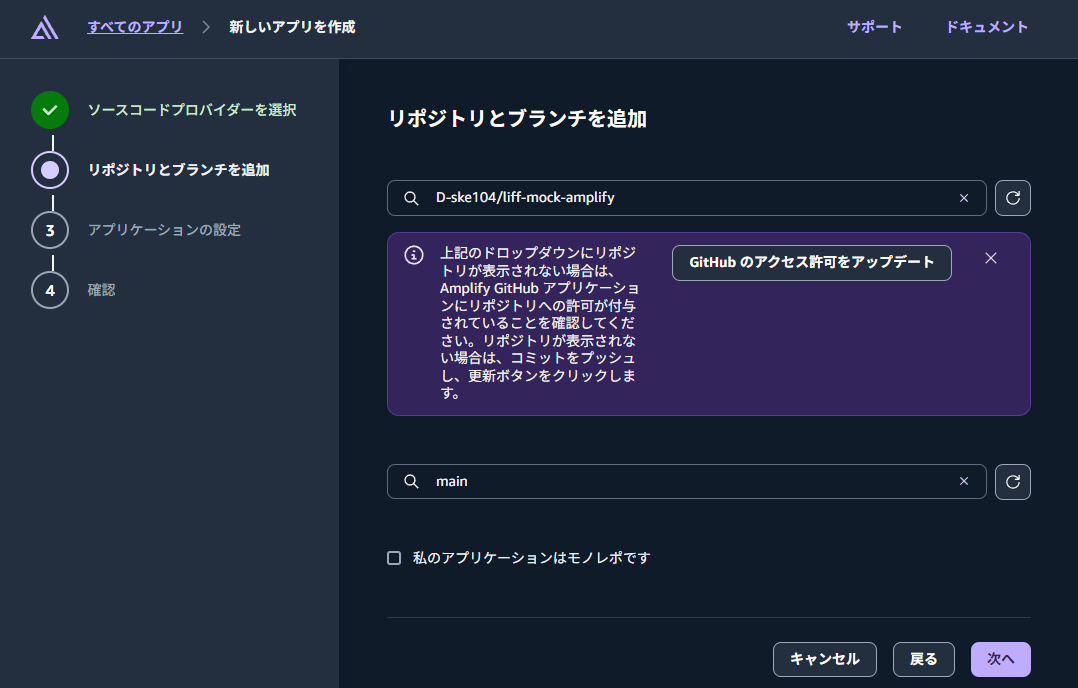Click the info banner message starting 上記のドロップダウン
This screenshot has width=1078, height=688.
540,323
